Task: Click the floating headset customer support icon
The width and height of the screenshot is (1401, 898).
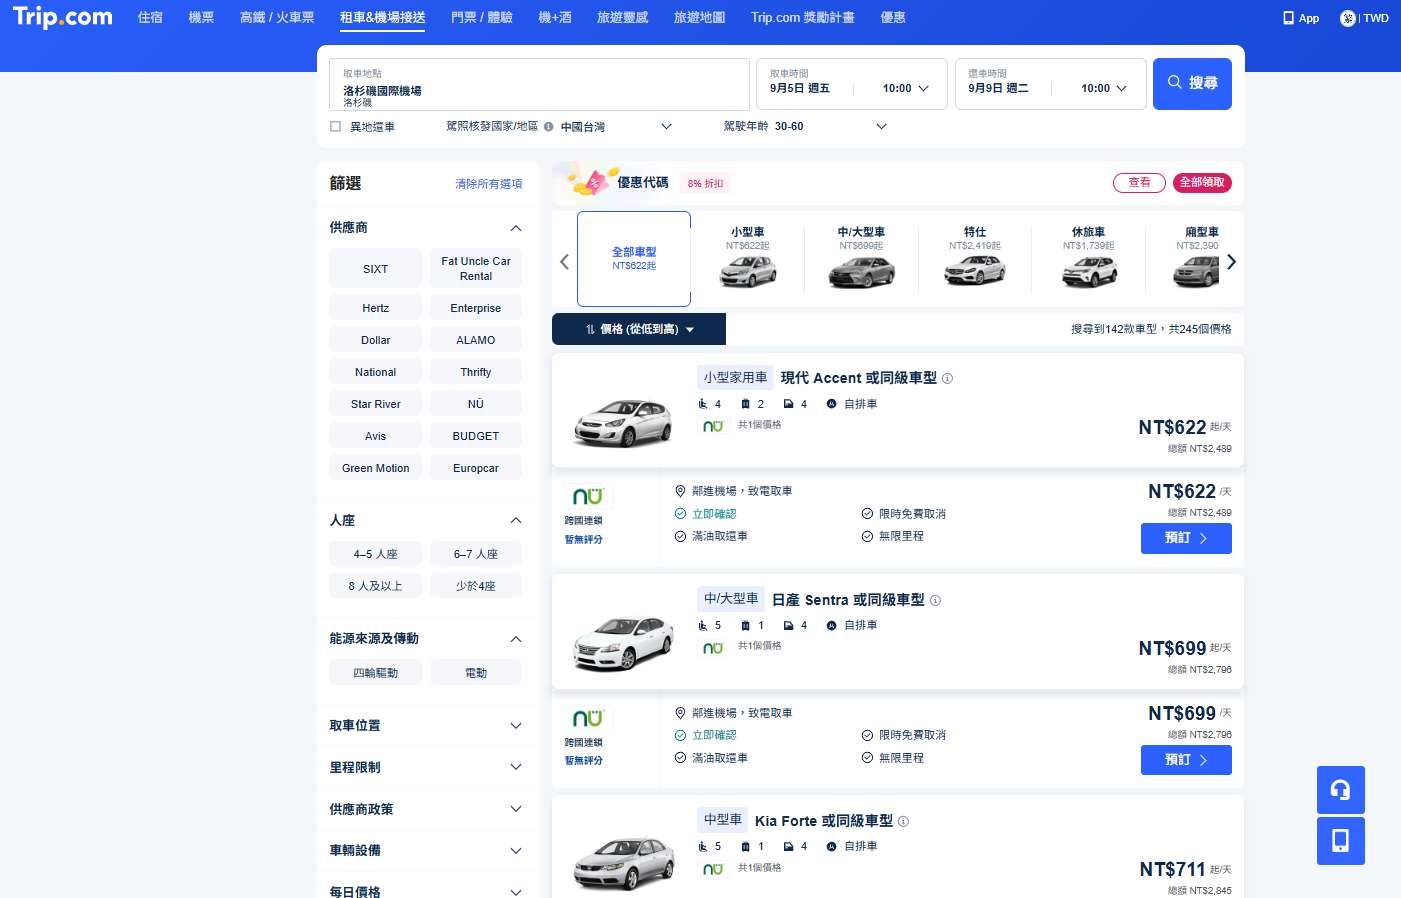Action: pos(1340,790)
